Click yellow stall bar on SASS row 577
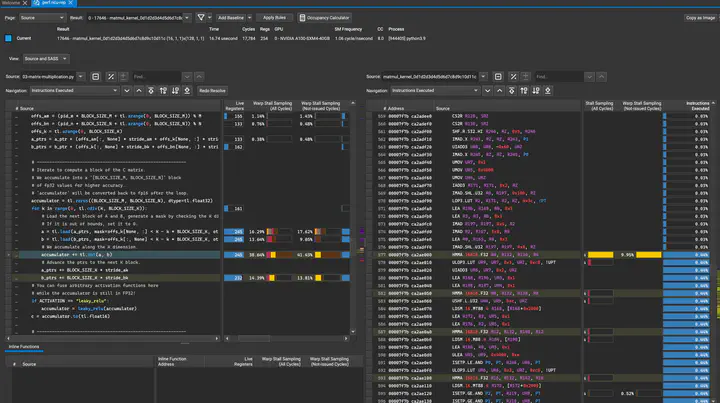This screenshot has height=403, width=720. (601, 255)
